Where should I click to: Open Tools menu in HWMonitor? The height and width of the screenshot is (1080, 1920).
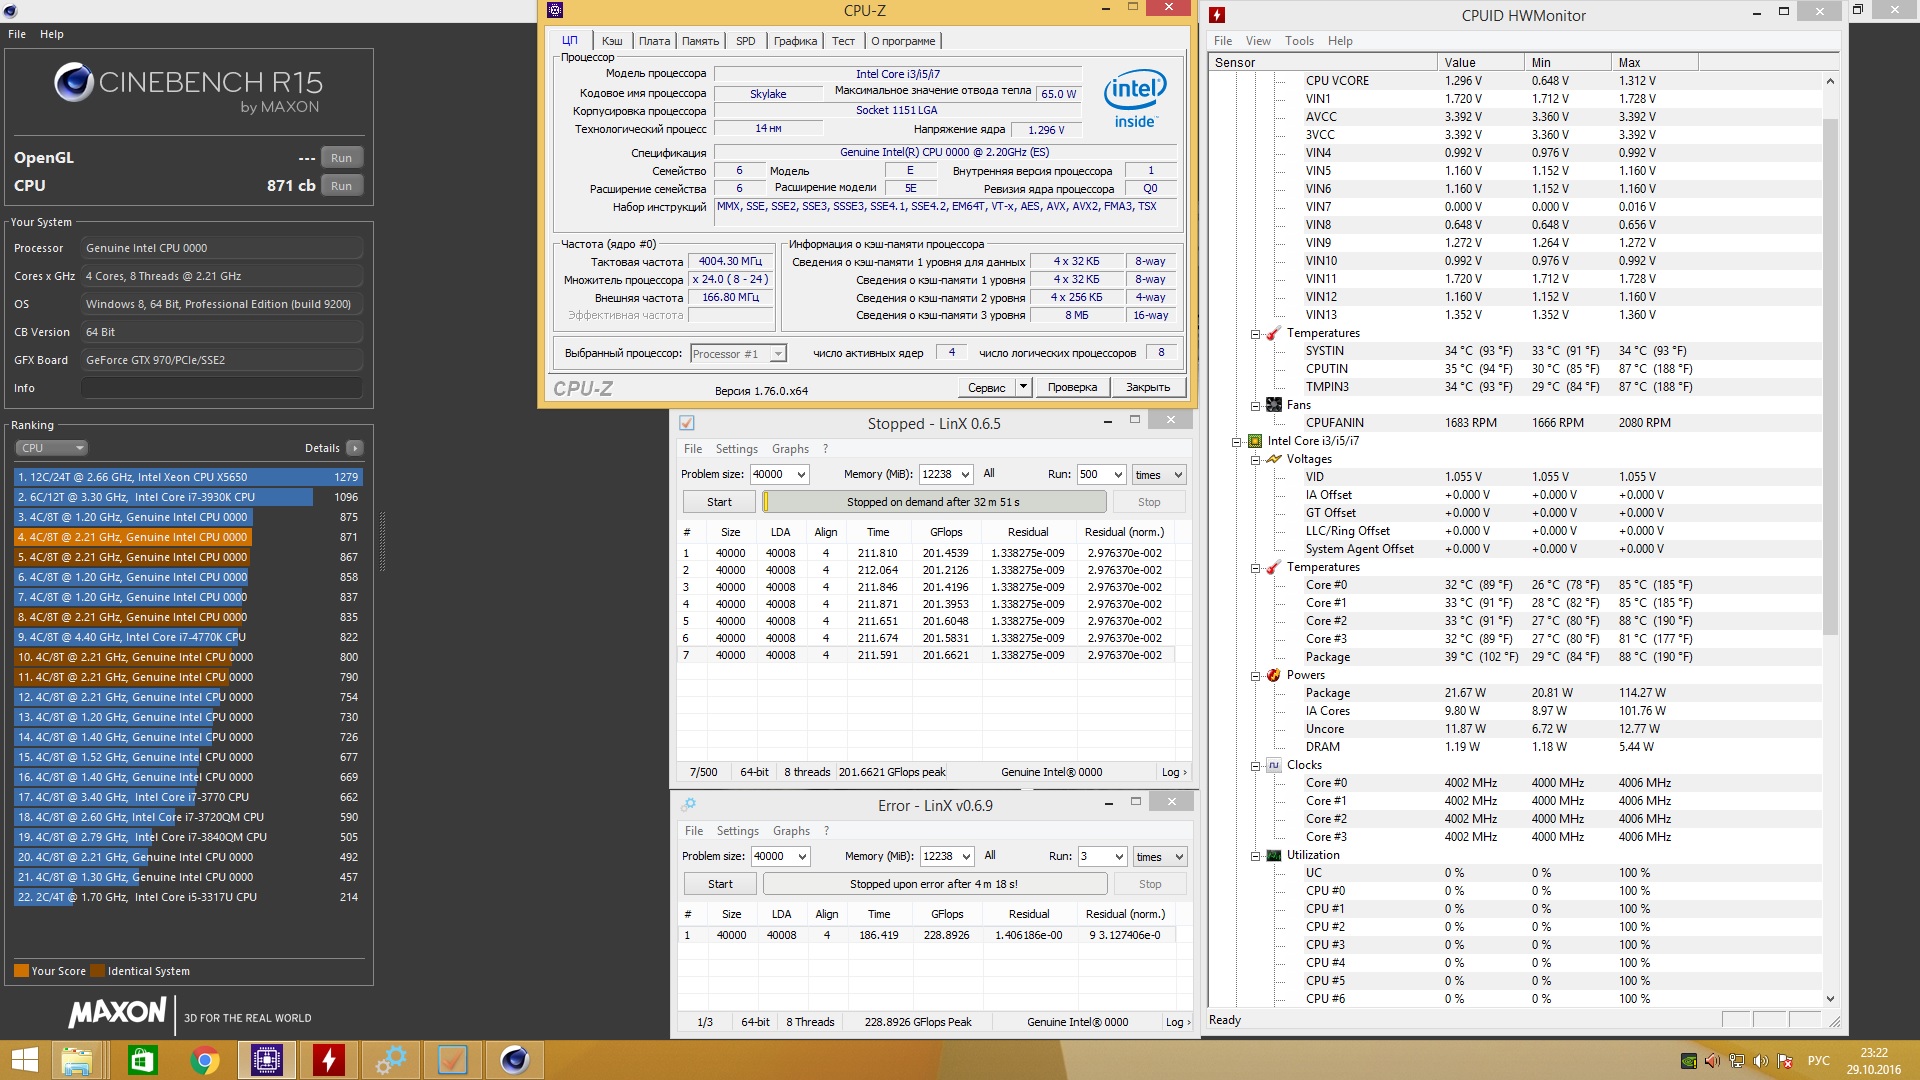[x=1299, y=41]
